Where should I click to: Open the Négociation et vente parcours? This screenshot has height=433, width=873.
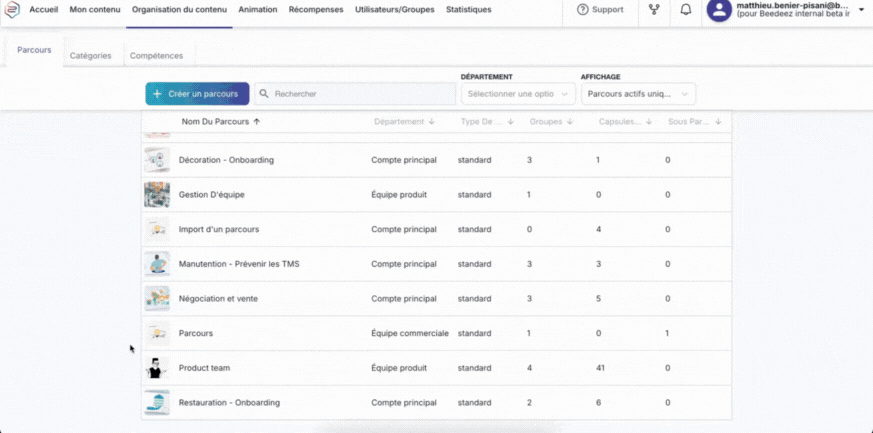pyautogui.click(x=216, y=298)
